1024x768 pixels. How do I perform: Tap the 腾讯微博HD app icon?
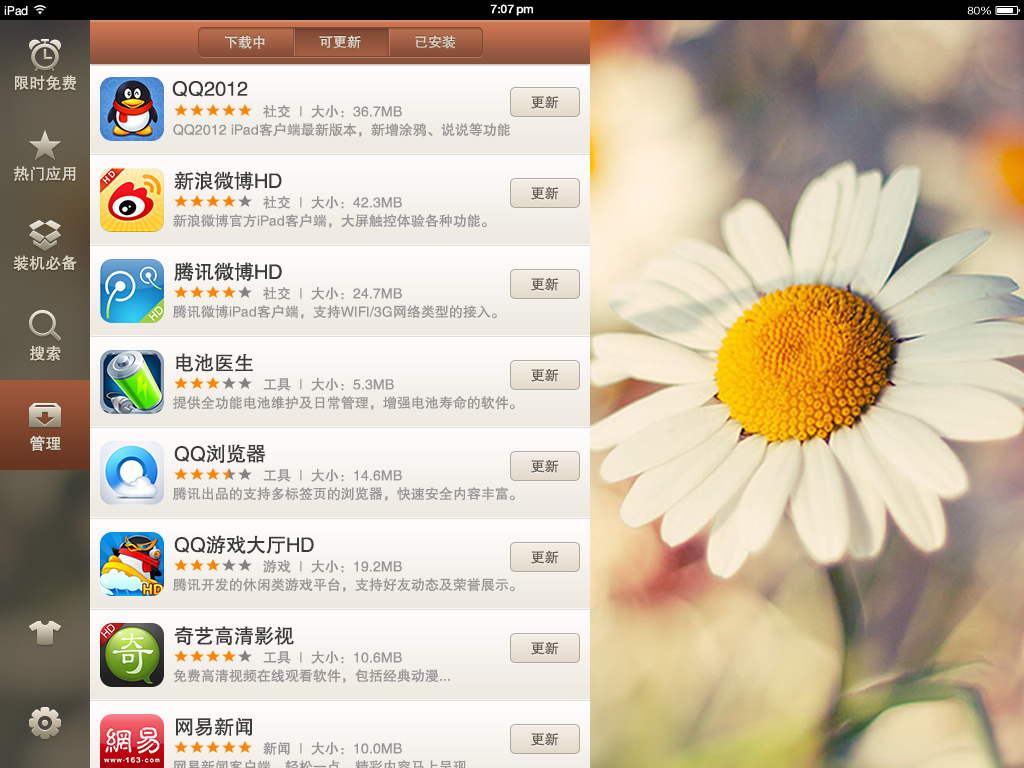point(132,291)
